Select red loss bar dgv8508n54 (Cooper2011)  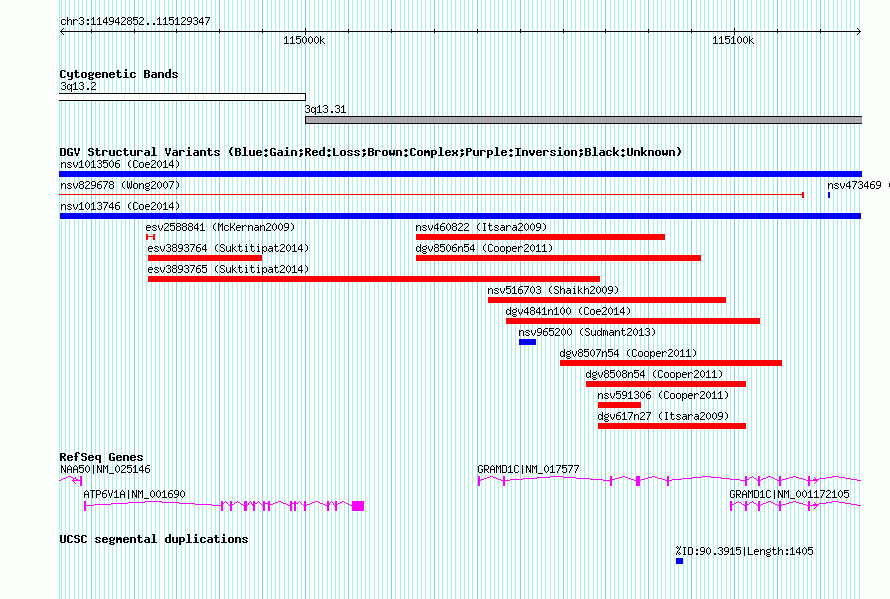tap(666, 384)
